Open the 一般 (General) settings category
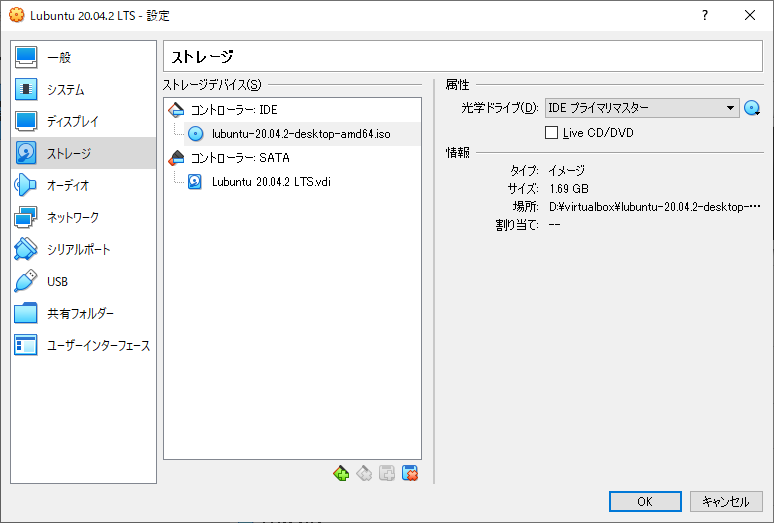This screenshot has width=774, height=523. click(83, 57)
